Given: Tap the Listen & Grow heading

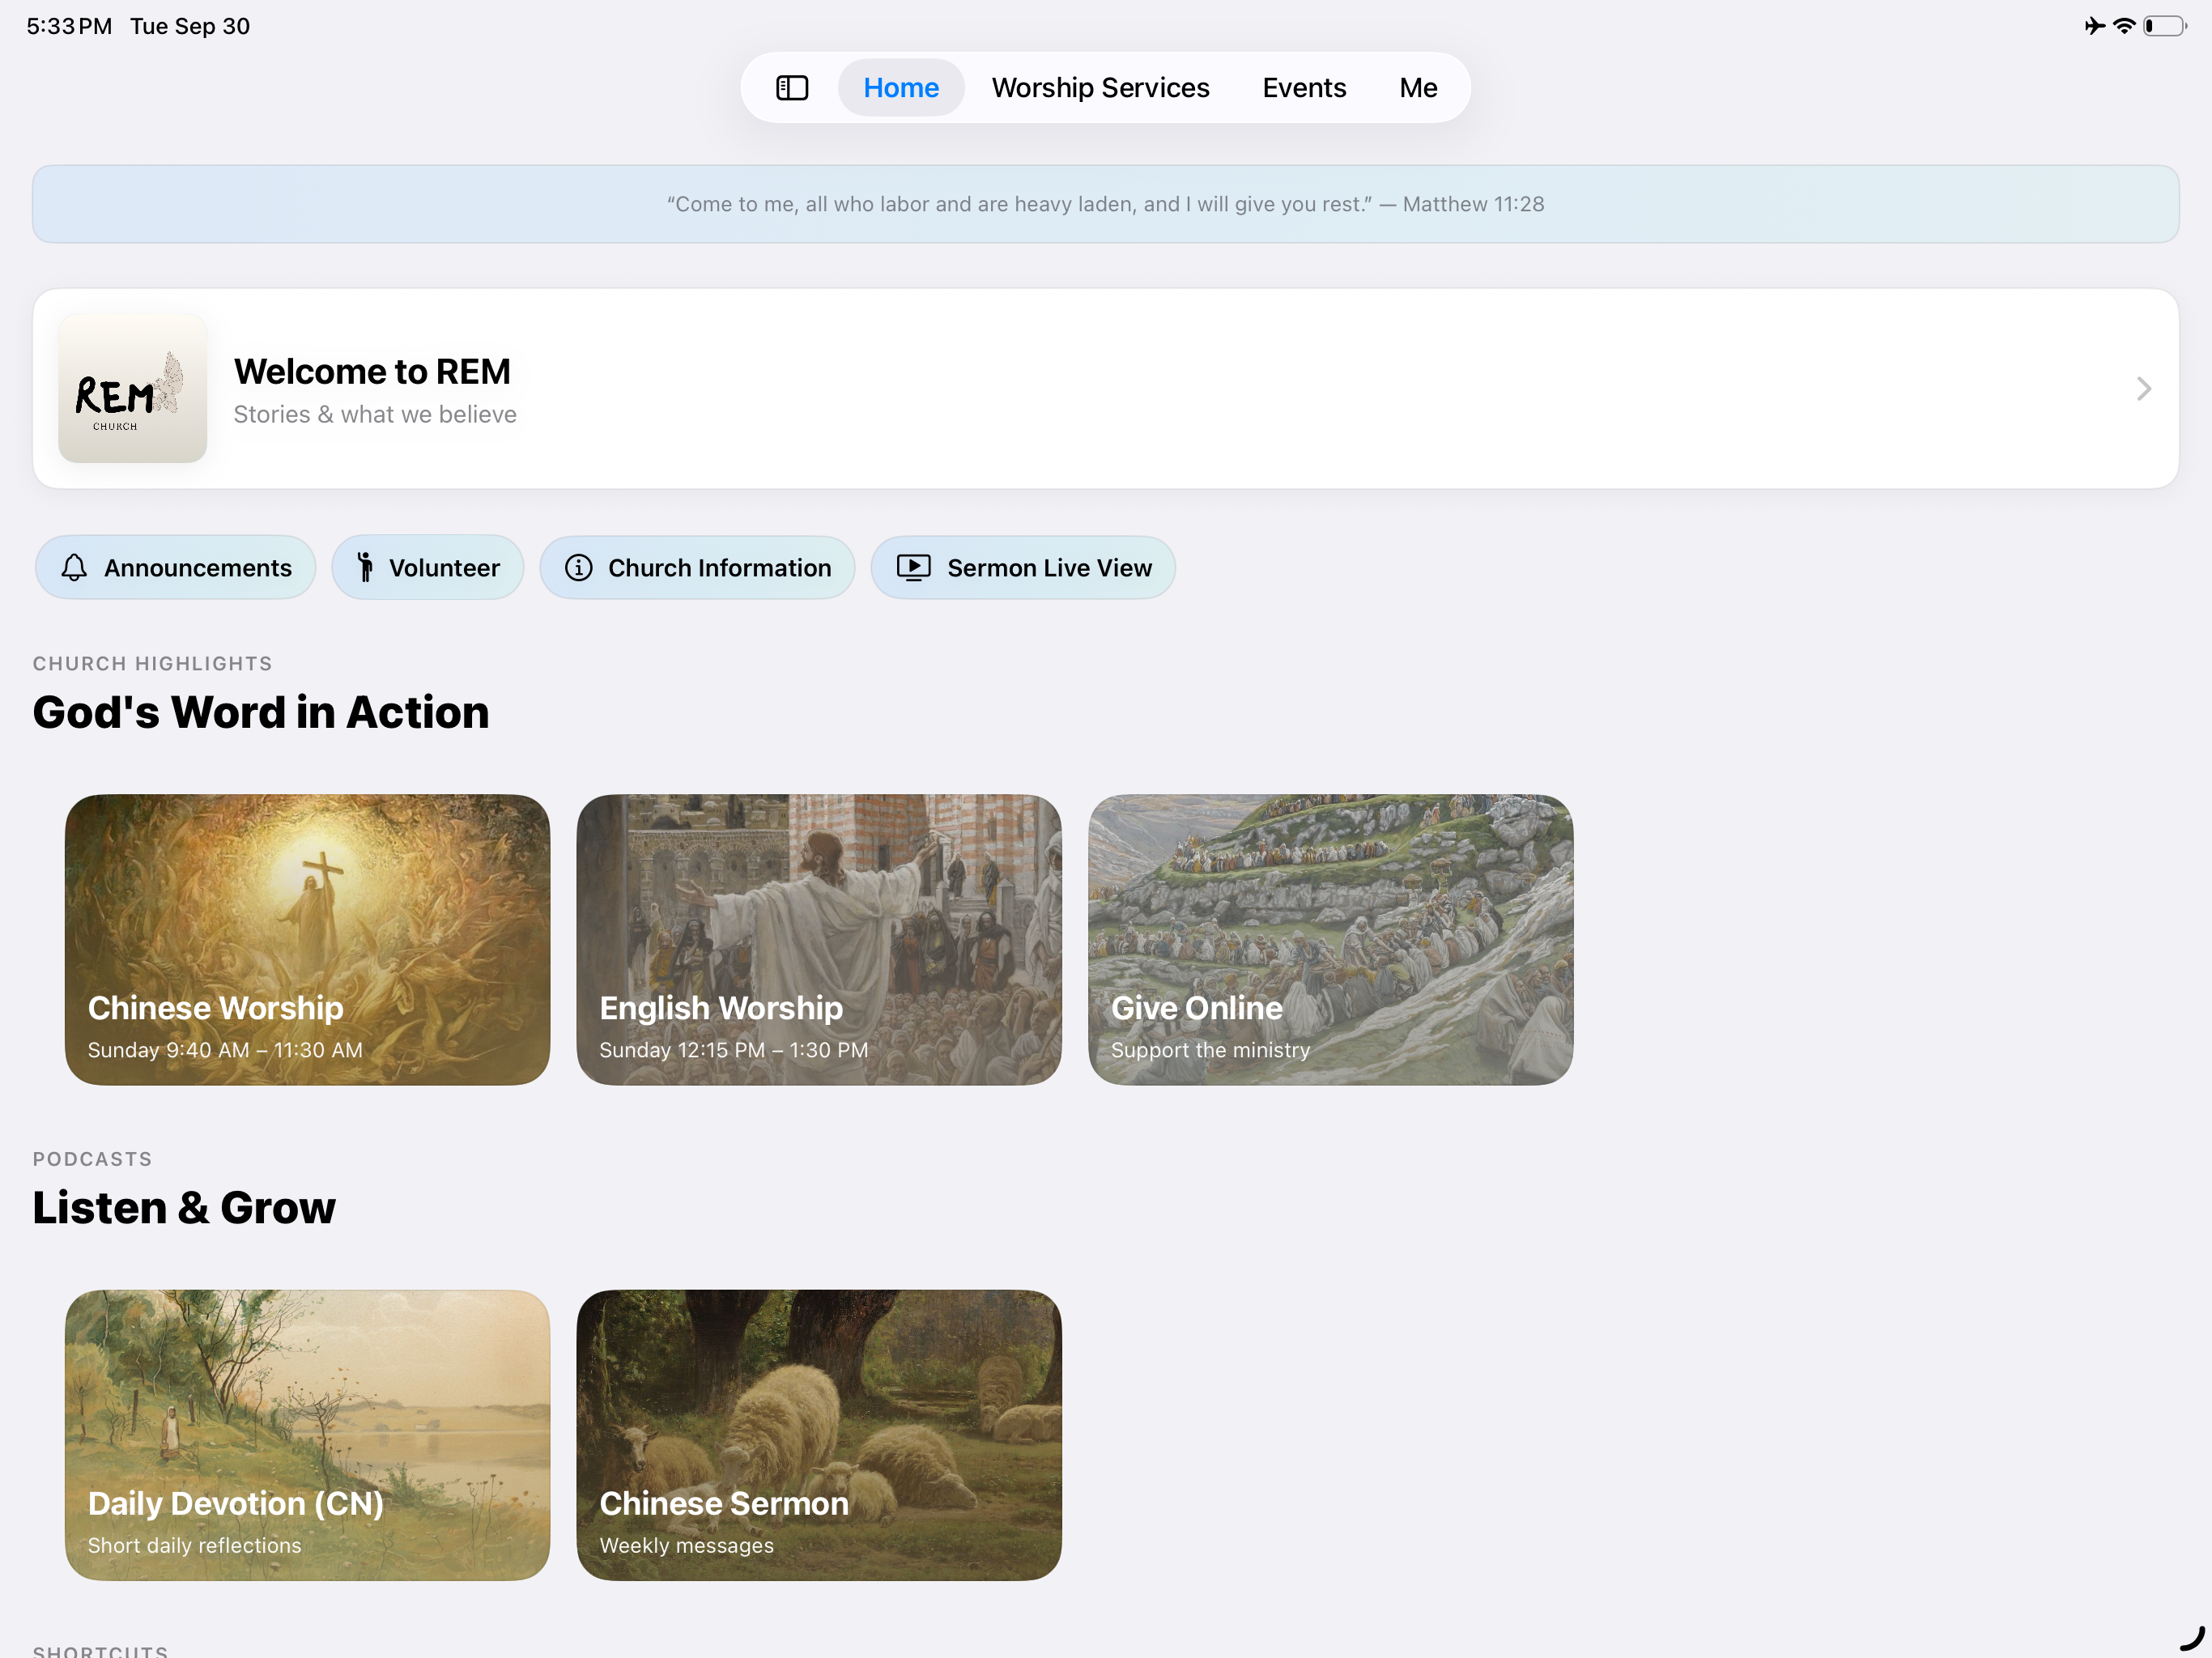Looking at the screenshot, I should (184, 1208).
